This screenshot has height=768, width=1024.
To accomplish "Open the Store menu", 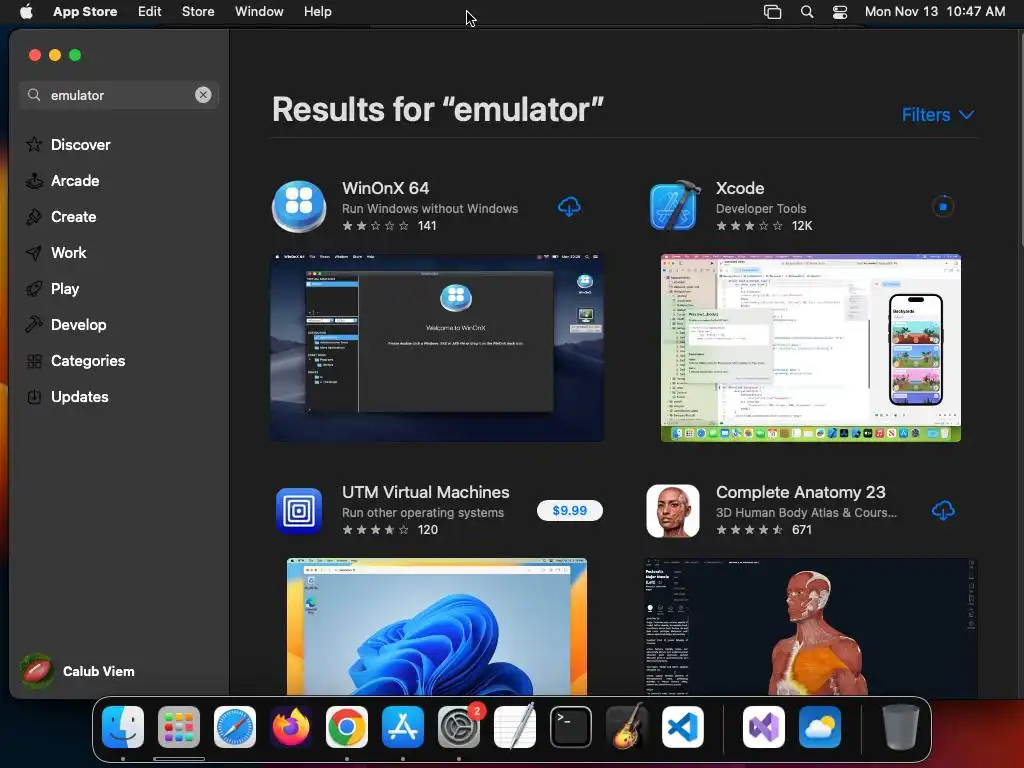I will 198,12.
